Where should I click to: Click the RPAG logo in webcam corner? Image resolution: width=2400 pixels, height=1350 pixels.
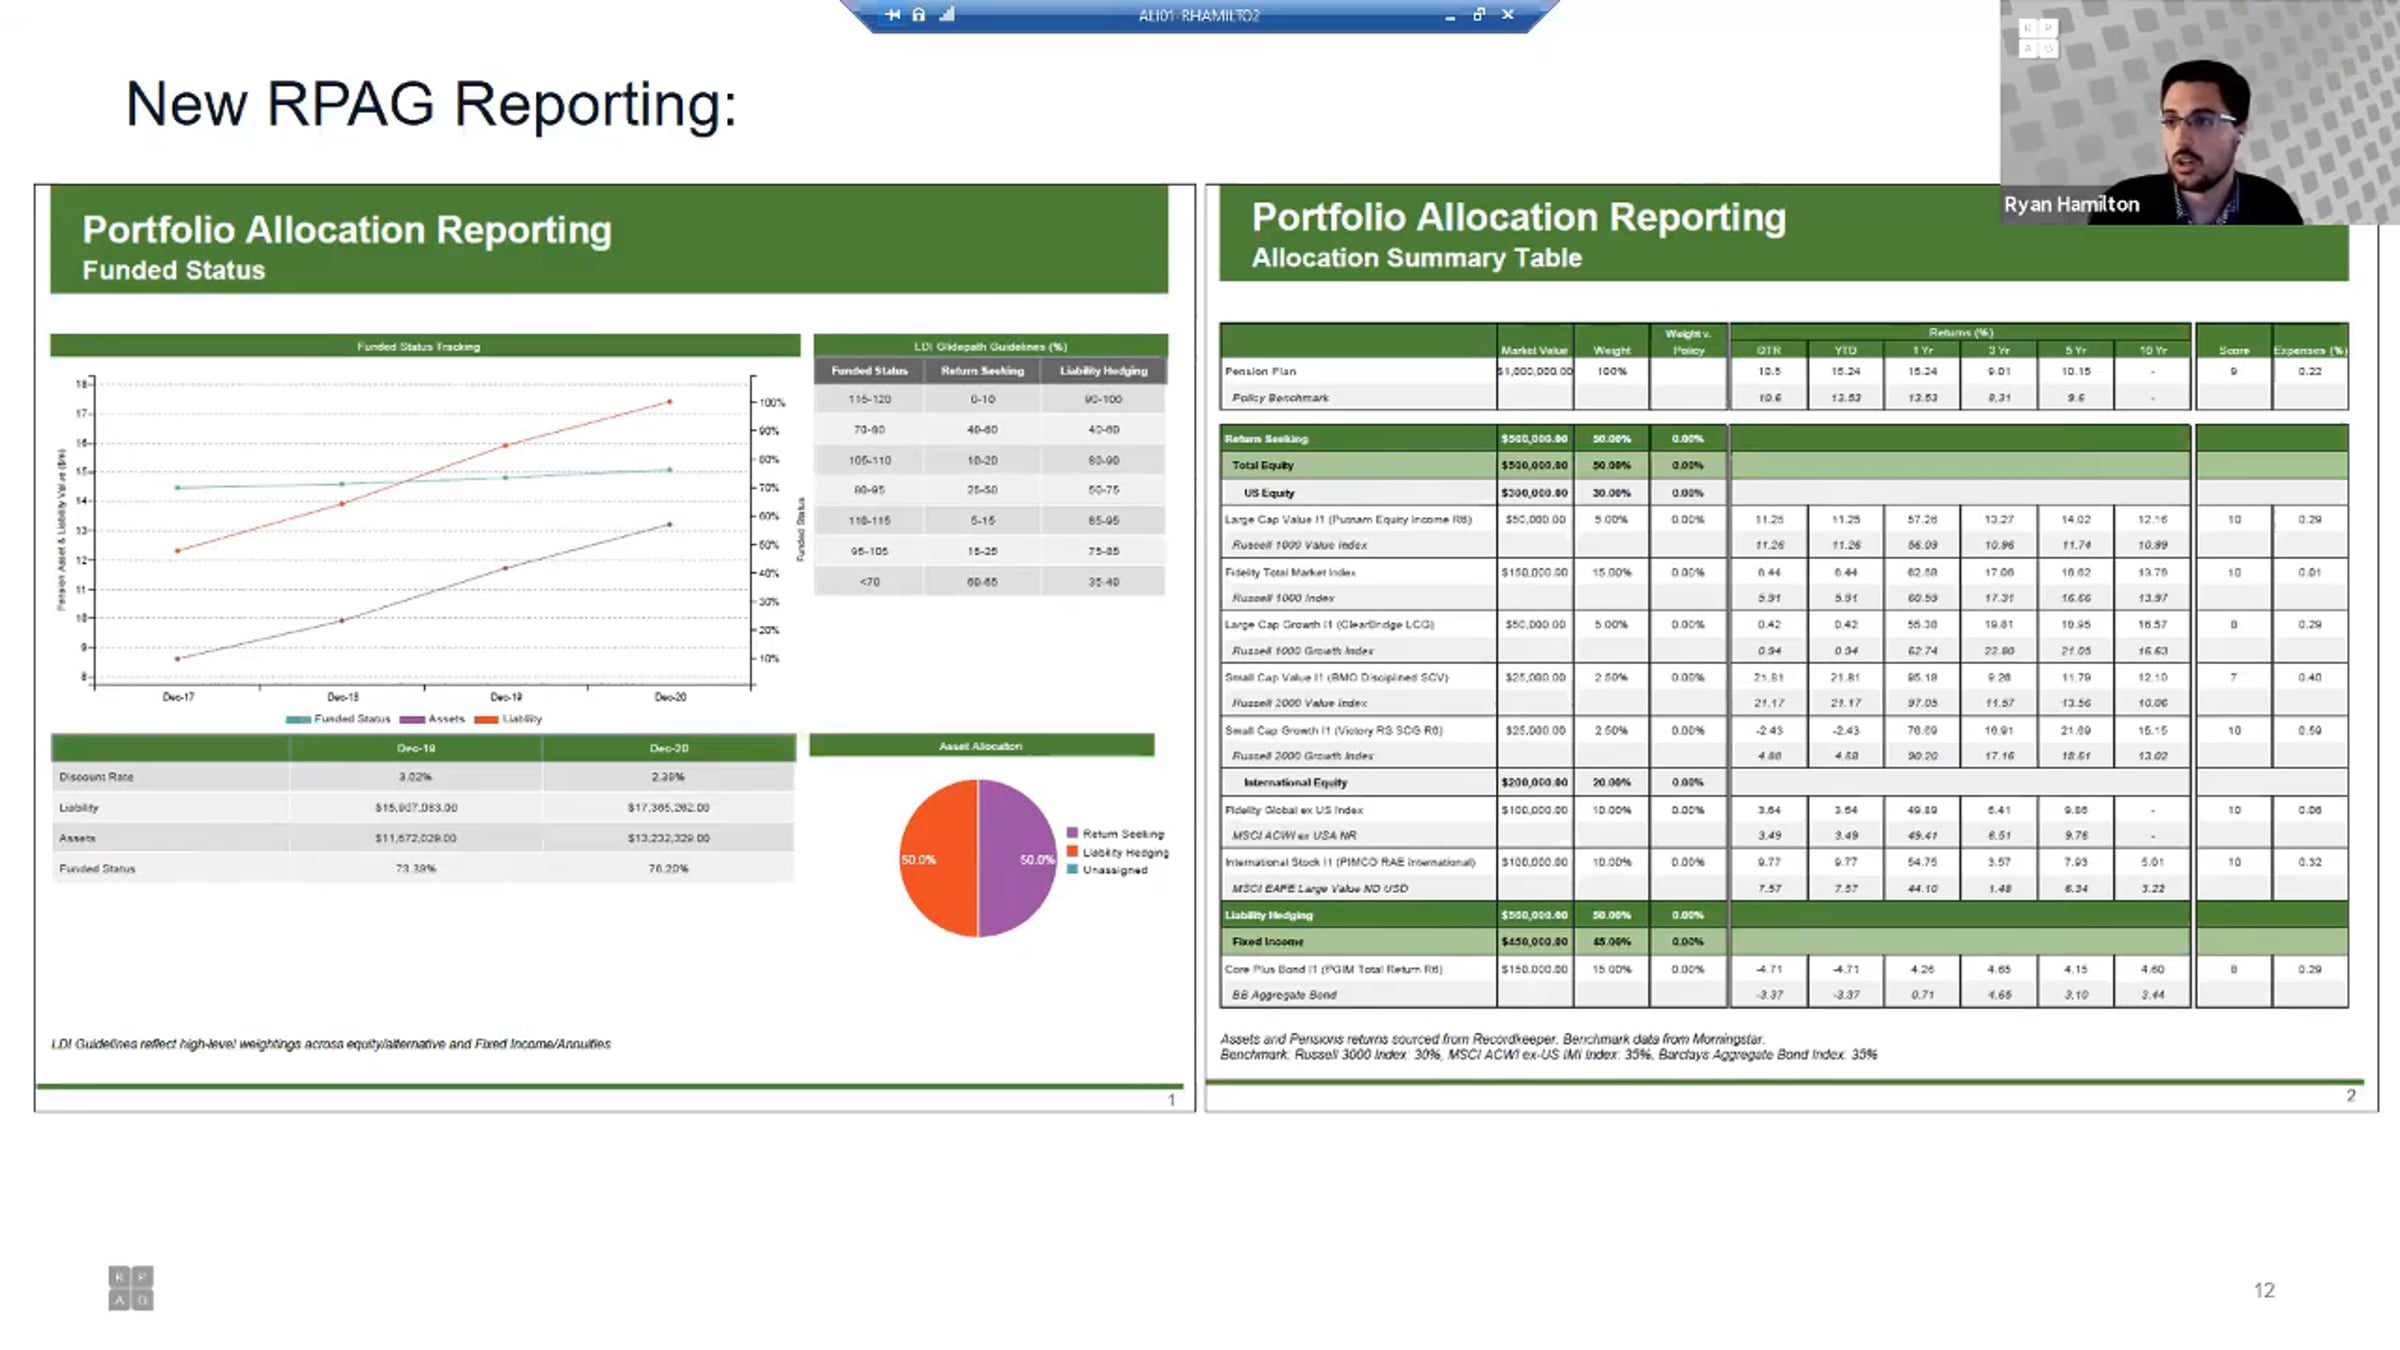(x=2037, y=38)
